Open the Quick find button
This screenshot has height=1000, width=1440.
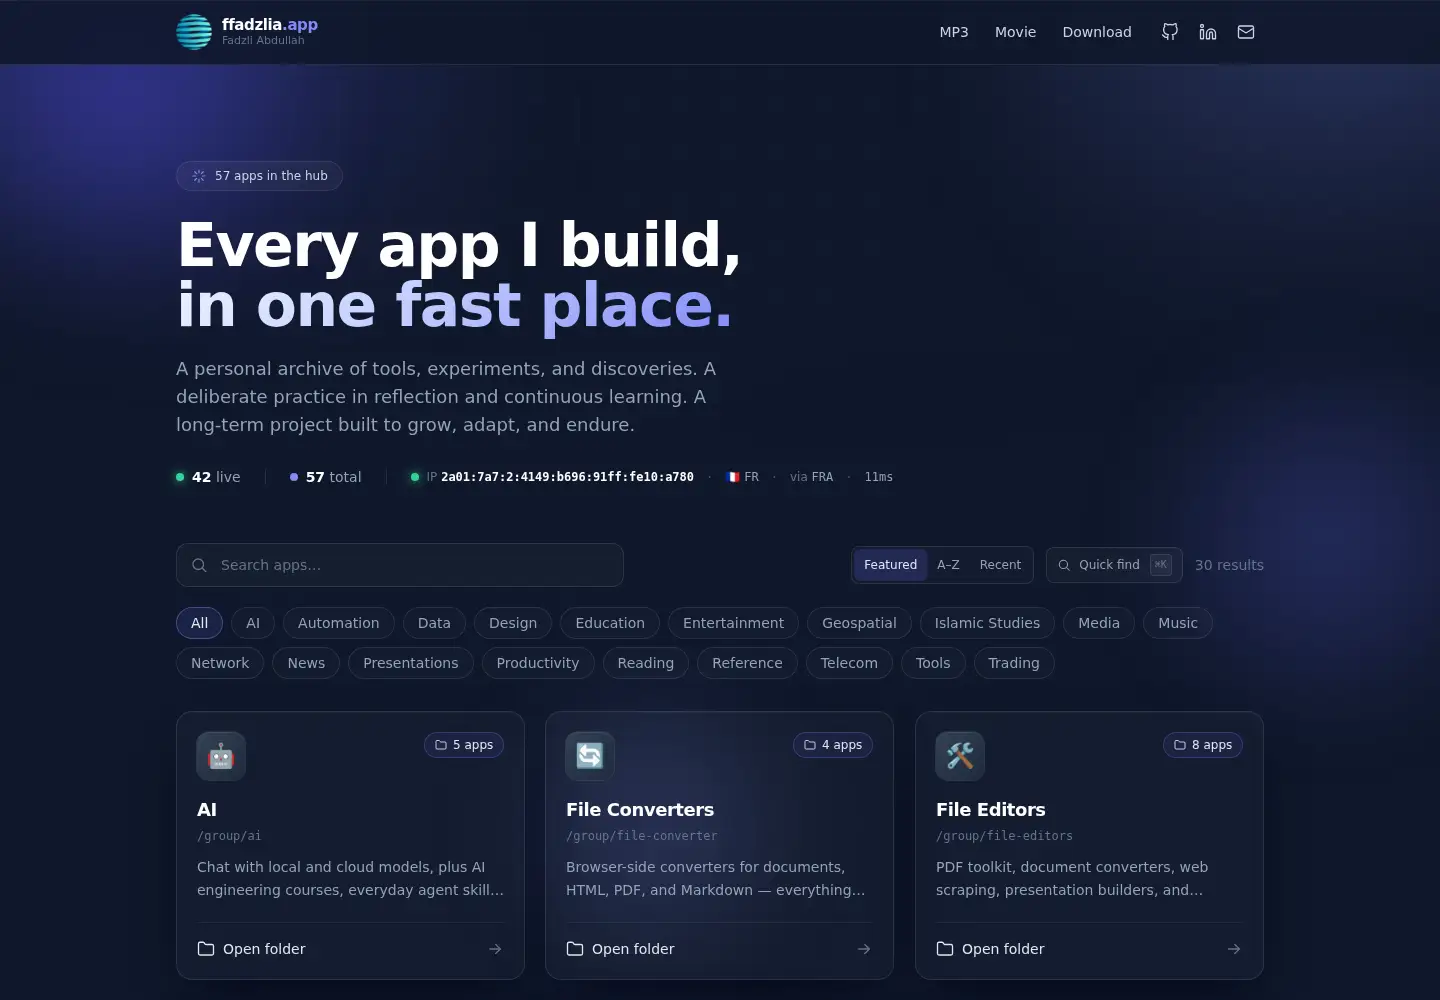tap(1114, 565)
